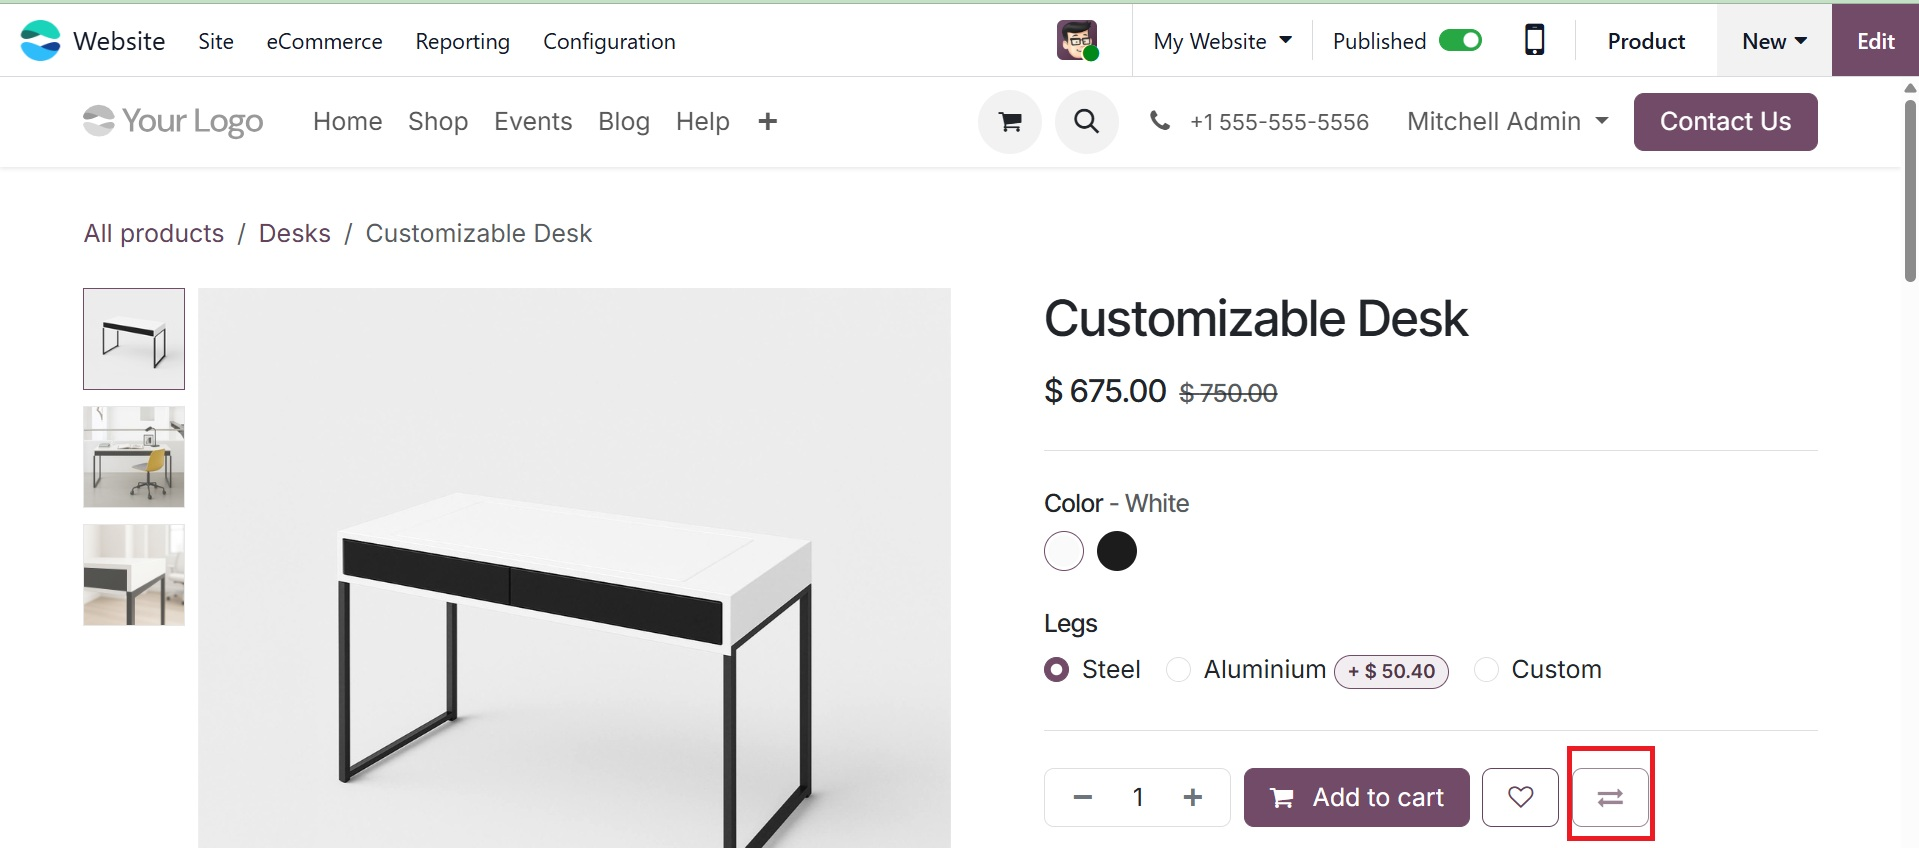Click the Your Logo image

point(173,122)
